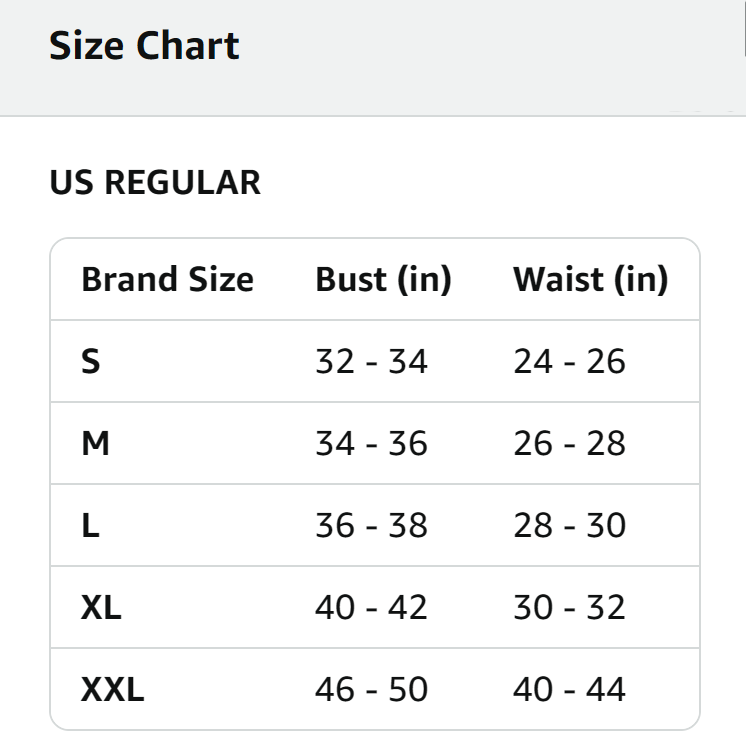Image resolution: width=746 pixels, height=746 pixels.
Task: Click the Brand Size column header
Action: tap(167, 279)
